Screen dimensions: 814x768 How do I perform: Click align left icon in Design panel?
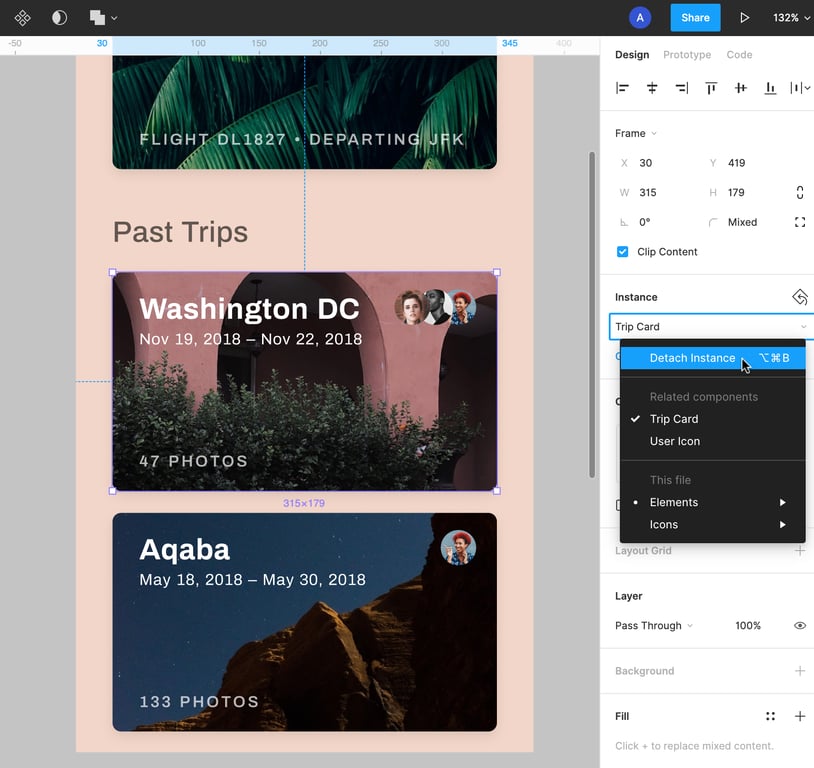[622, 88]
